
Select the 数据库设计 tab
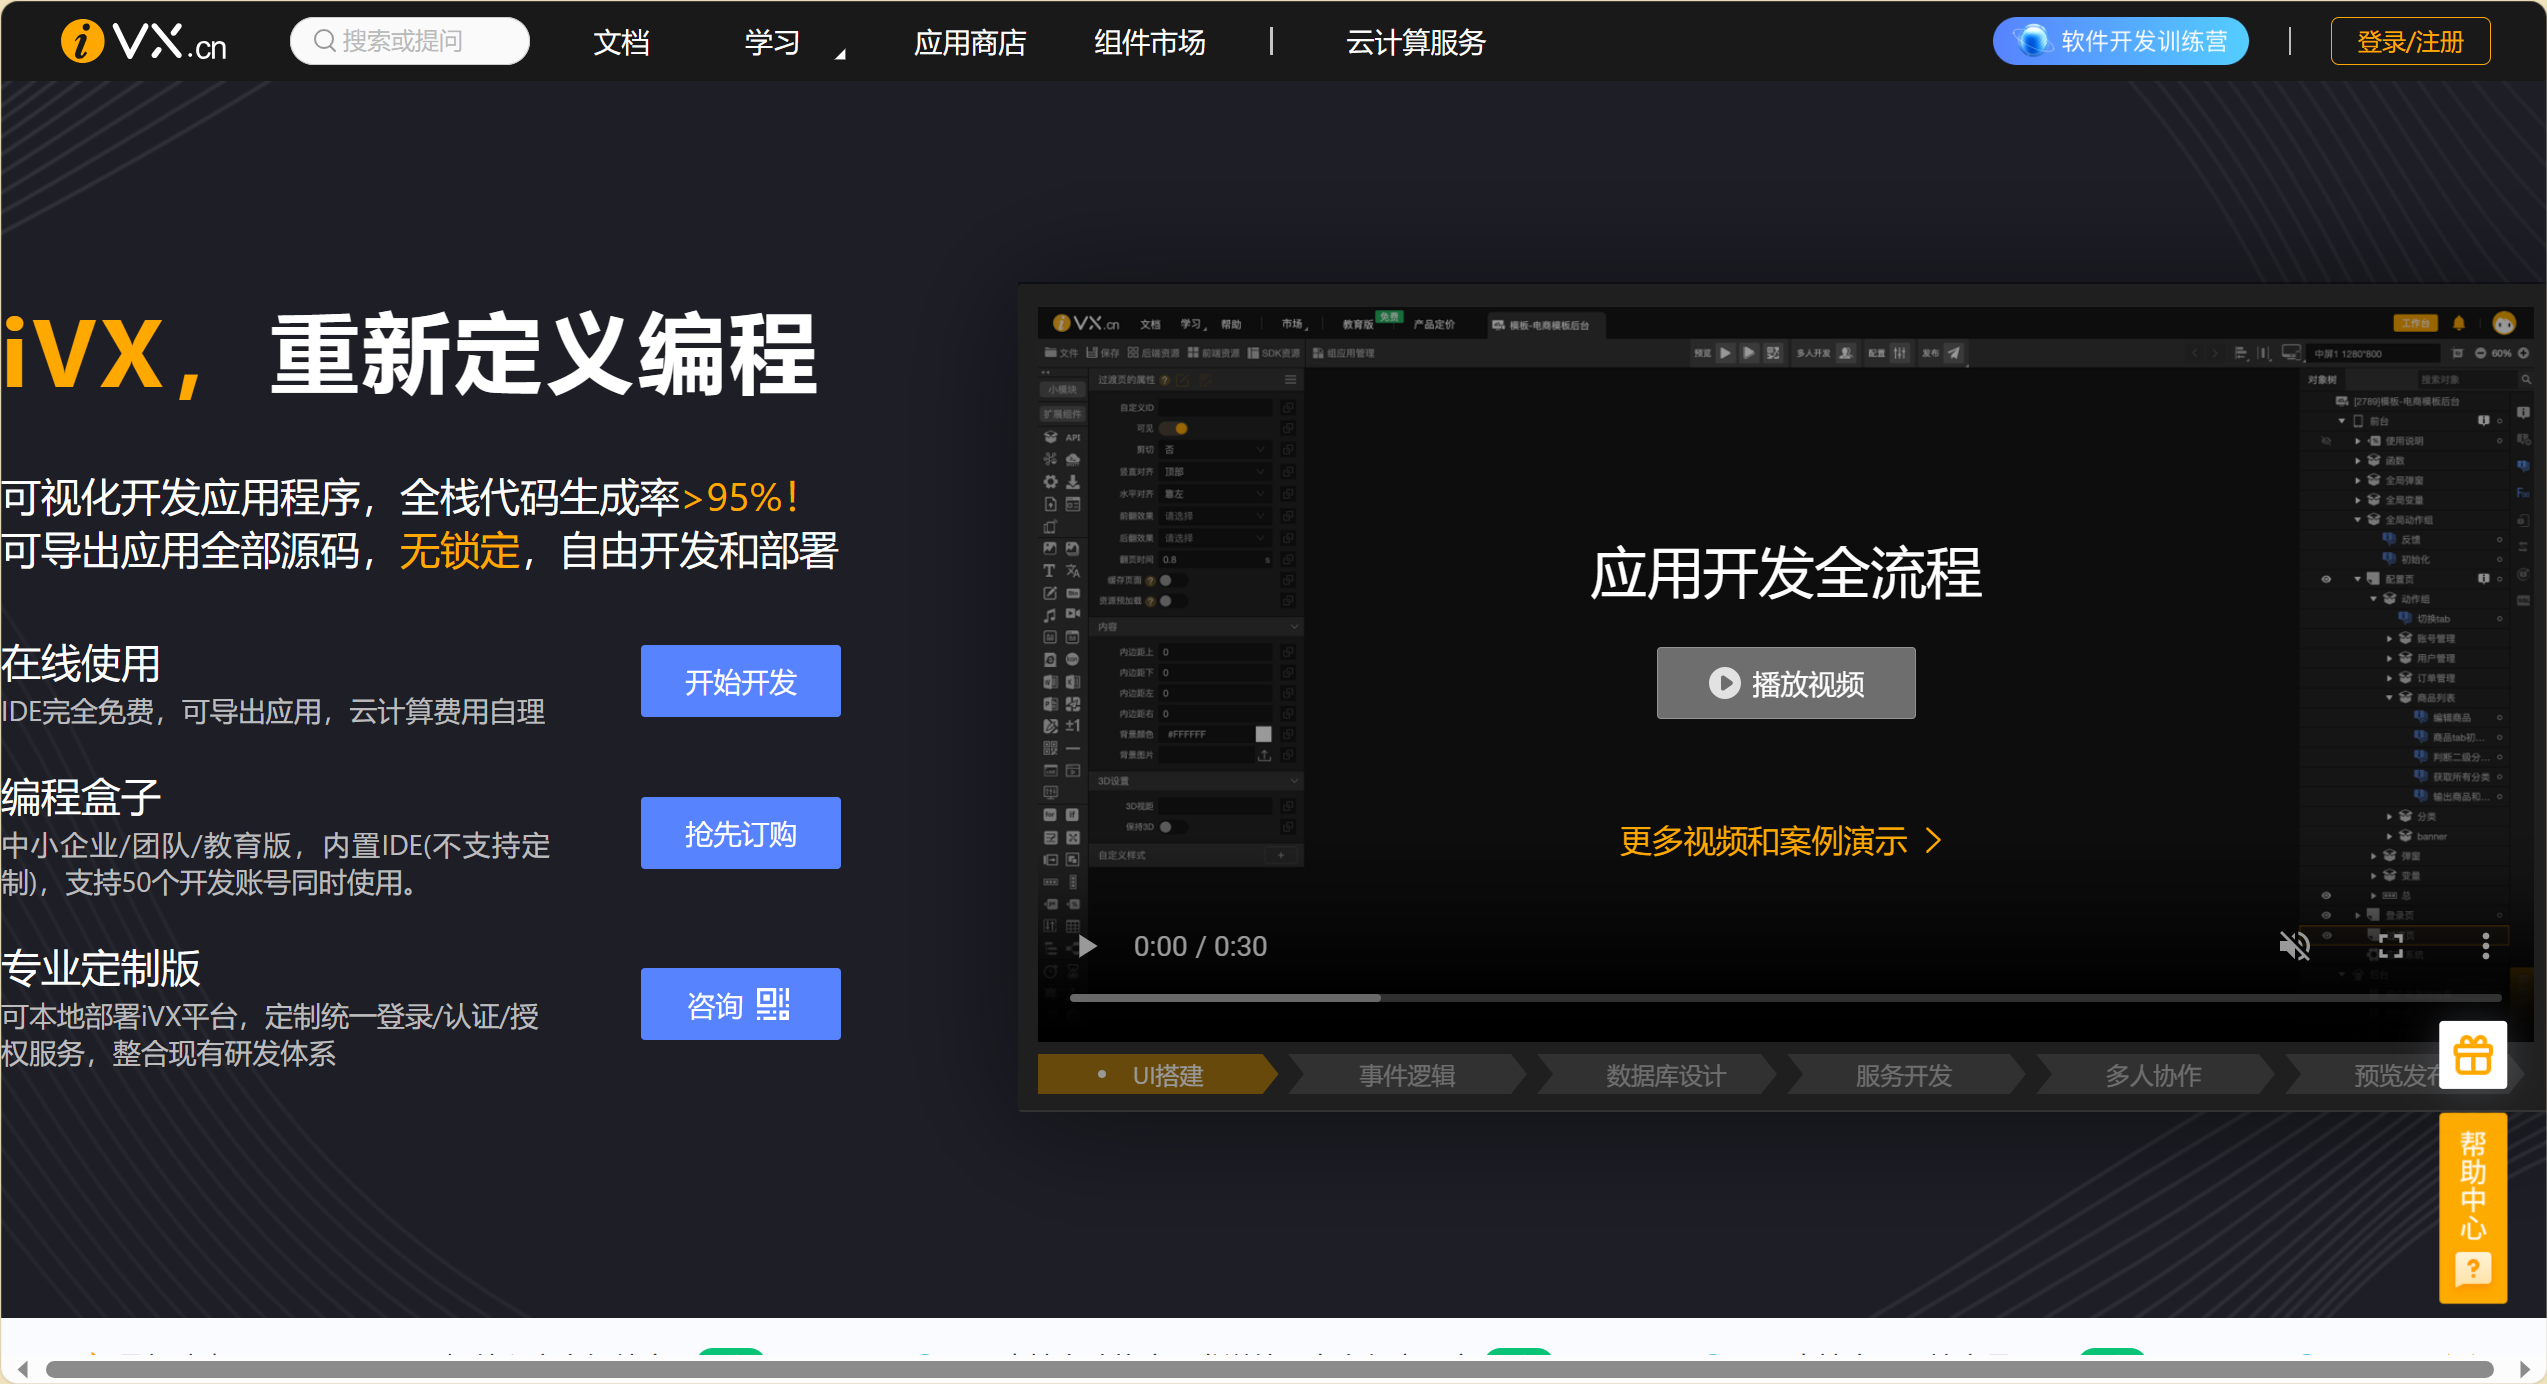(x=1665, y=1076)
